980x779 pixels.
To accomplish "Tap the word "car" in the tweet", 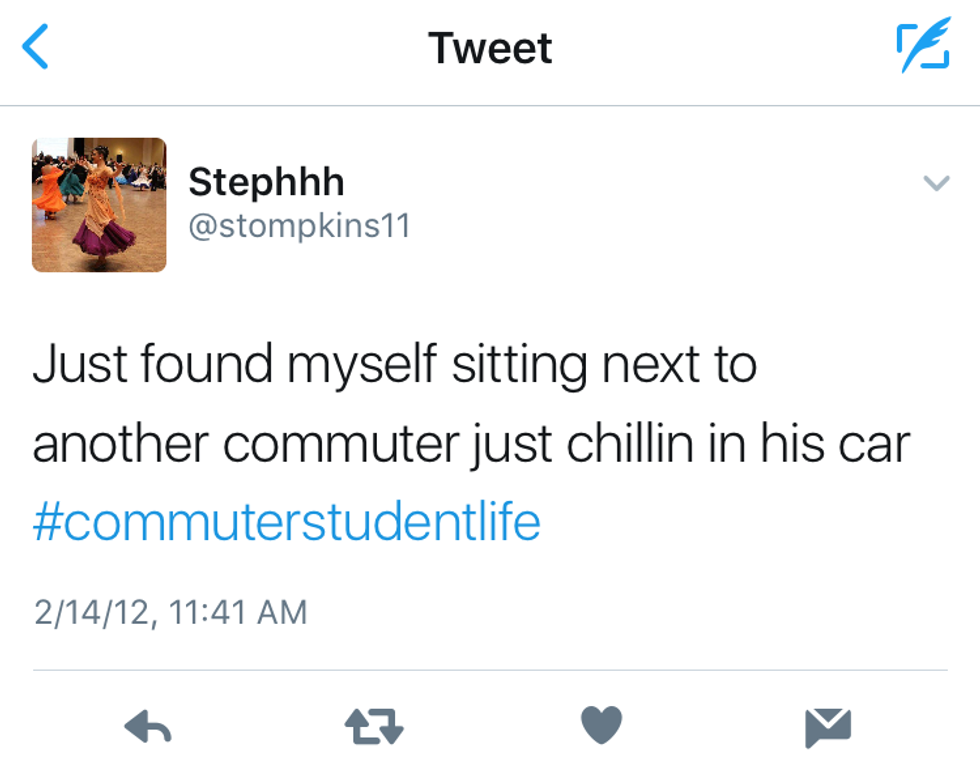I will (x=876, y=445).
